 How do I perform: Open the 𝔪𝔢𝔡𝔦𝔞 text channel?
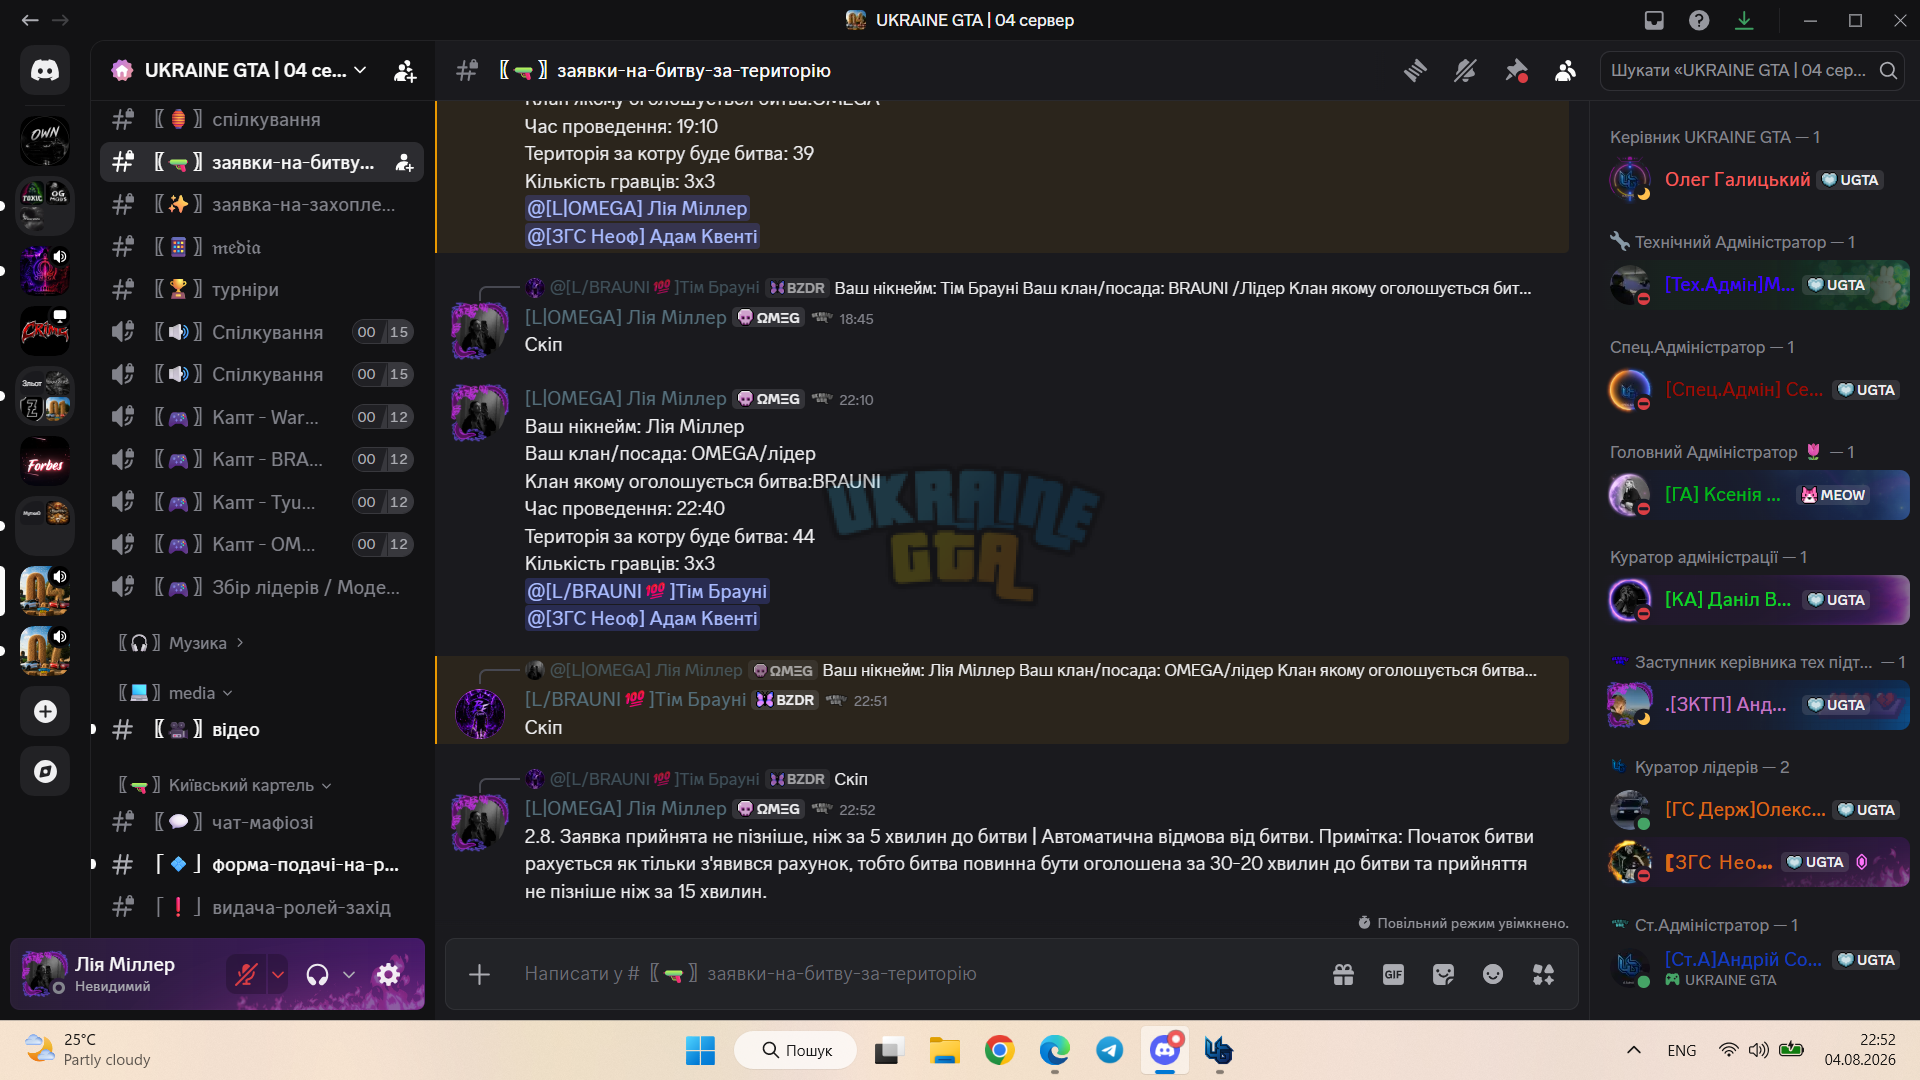(x=262, y=247)
